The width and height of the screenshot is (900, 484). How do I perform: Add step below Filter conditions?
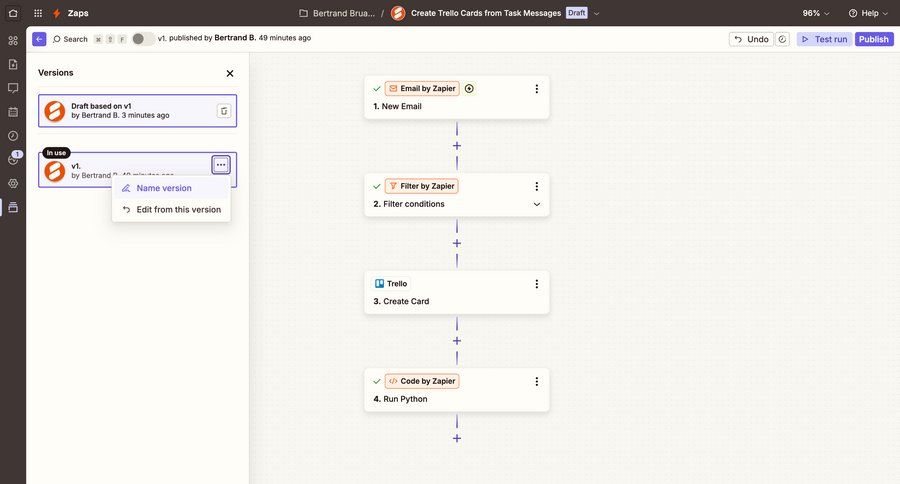457,243
